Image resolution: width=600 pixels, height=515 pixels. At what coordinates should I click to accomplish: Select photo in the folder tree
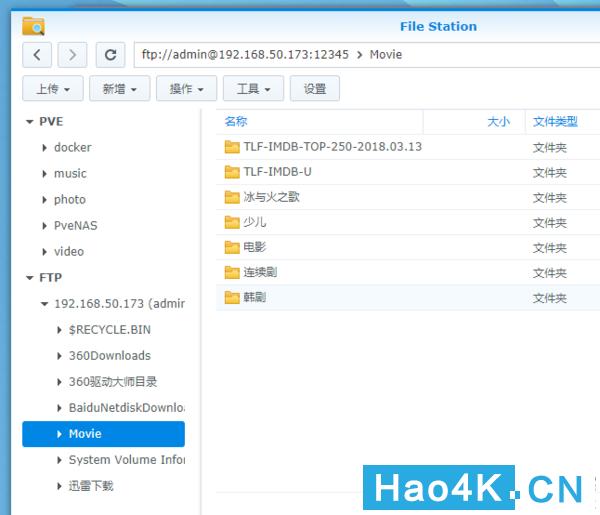[70, 199]
